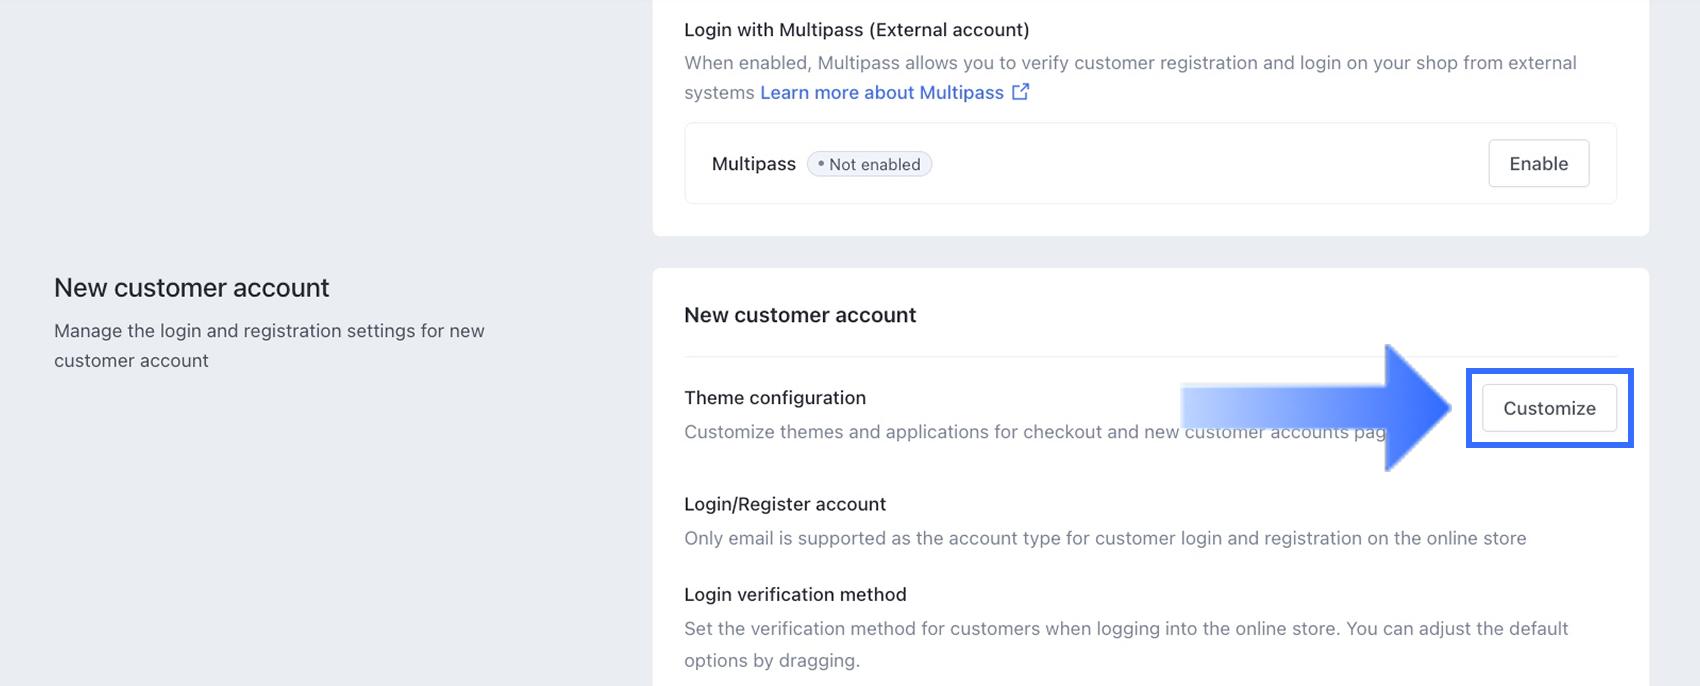Click the Customize themes and applications description
This screenshot has height=686, width=1700.
tap(930, 432)
